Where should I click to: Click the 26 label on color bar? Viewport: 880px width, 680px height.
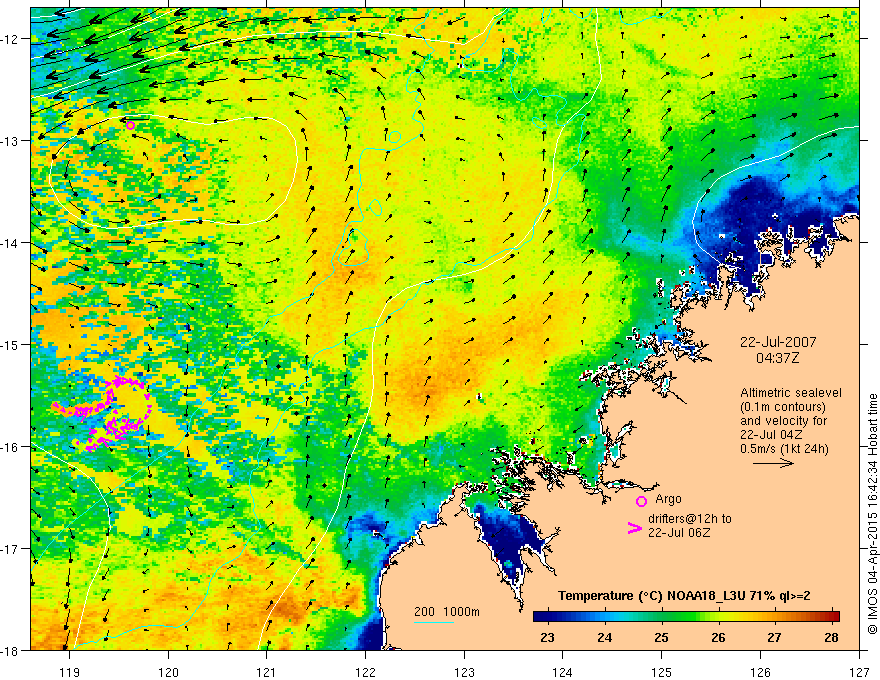(718, 637)
